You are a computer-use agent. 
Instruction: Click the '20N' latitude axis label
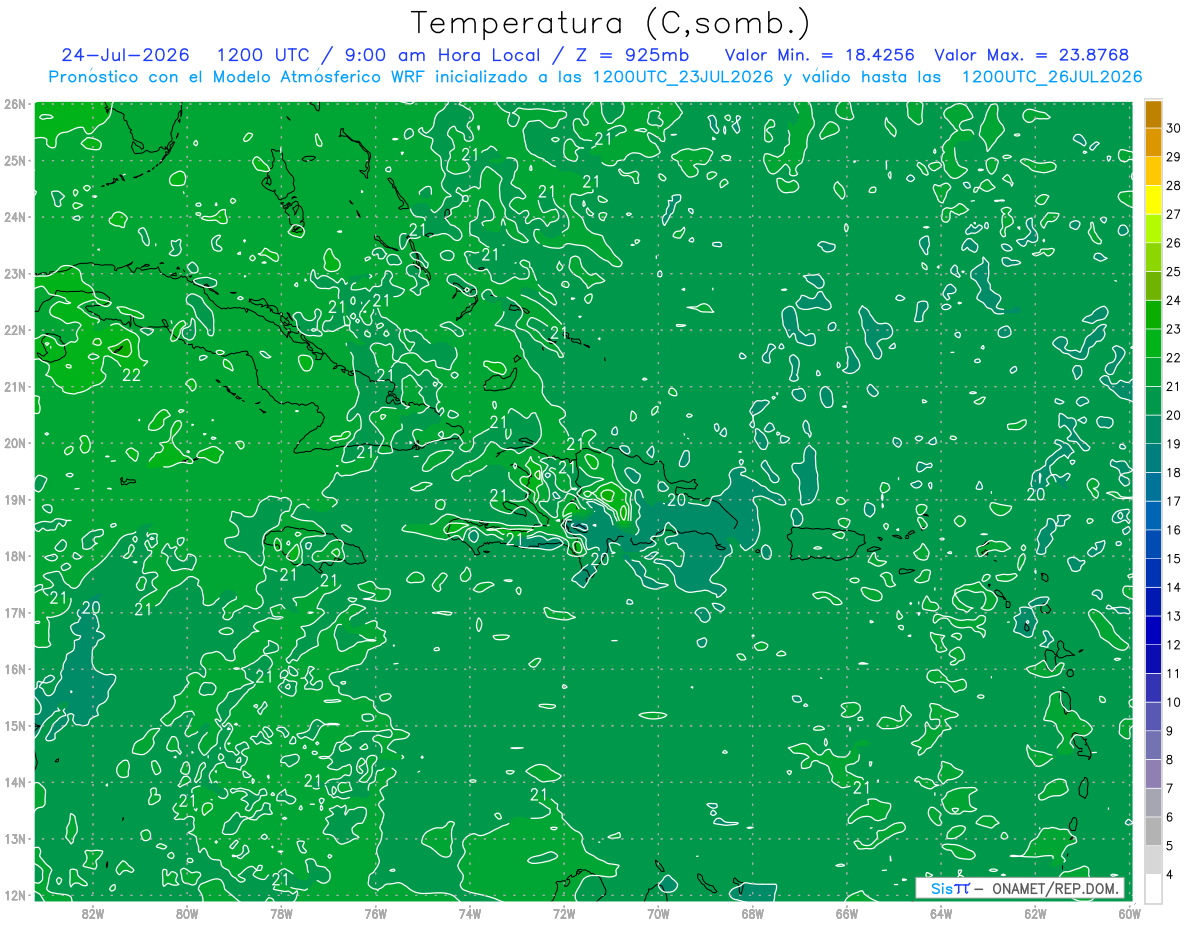coord(14,443)
